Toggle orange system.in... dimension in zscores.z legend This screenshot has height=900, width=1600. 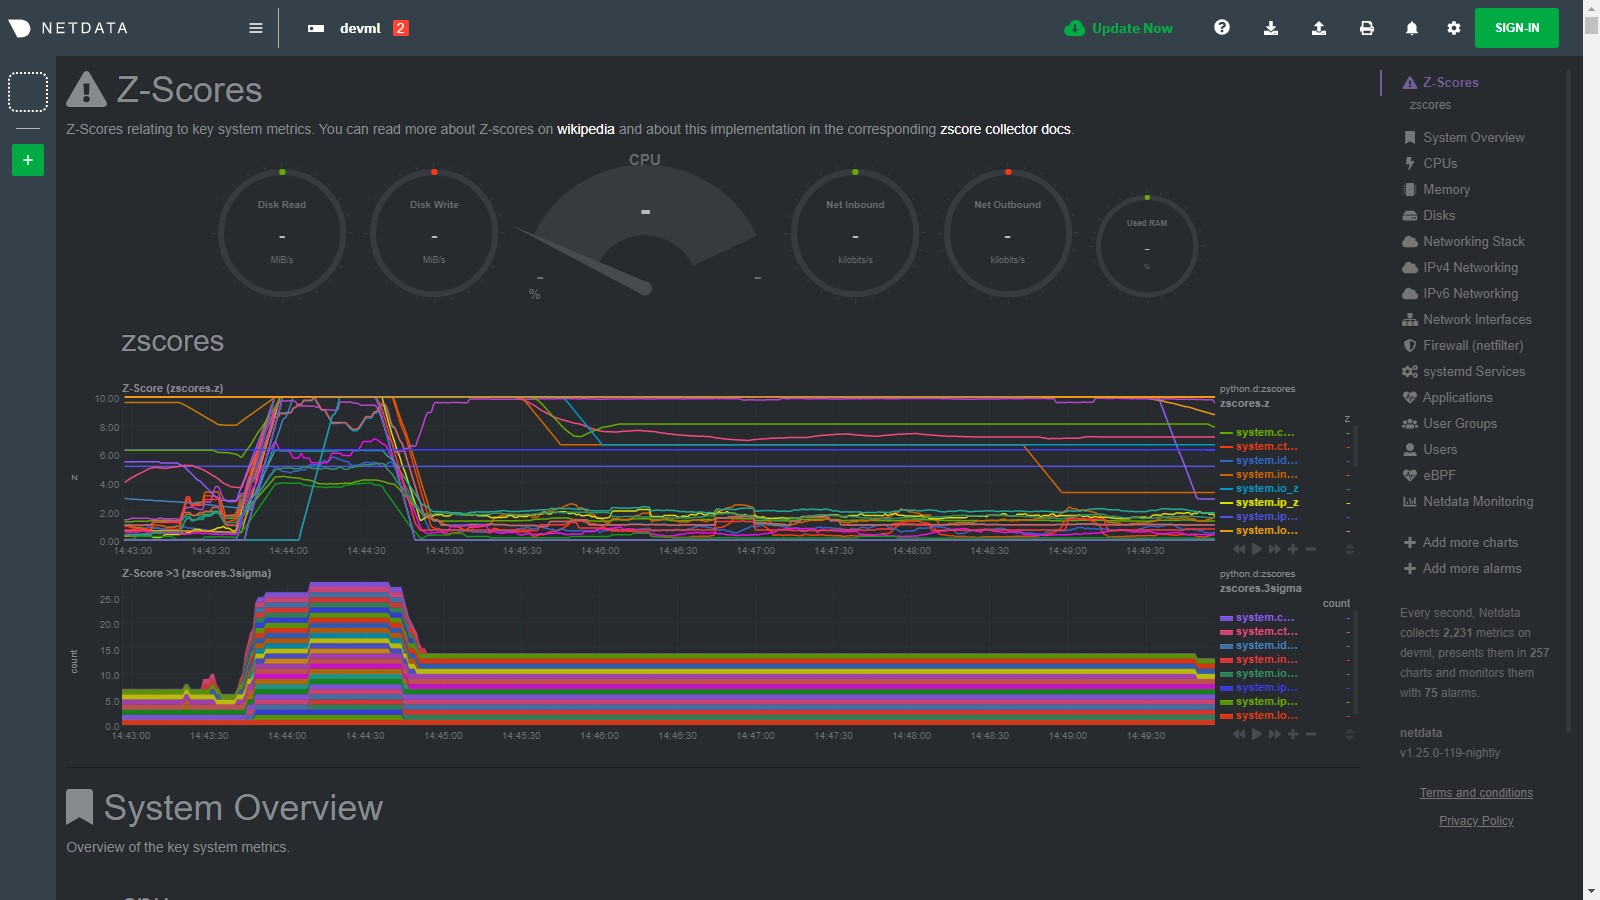tap(1258, 474)
